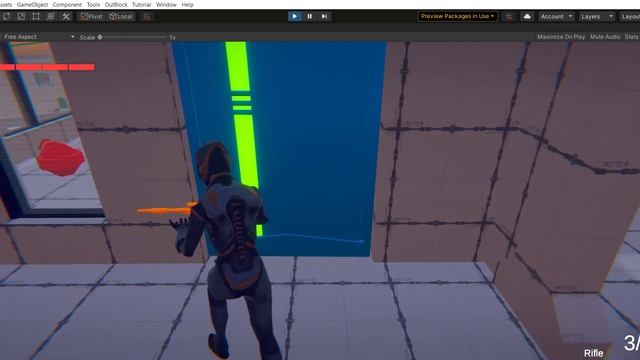Toggle the Stats overlay
This screenshot has height=360, width=640.
pyautogui.click(x=631, y=37)
